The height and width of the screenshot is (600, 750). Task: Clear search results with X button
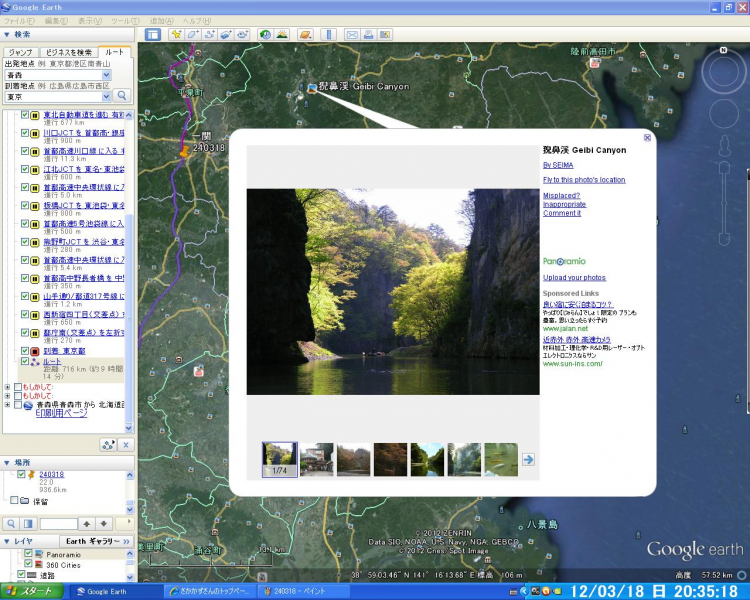coord(126,445)
